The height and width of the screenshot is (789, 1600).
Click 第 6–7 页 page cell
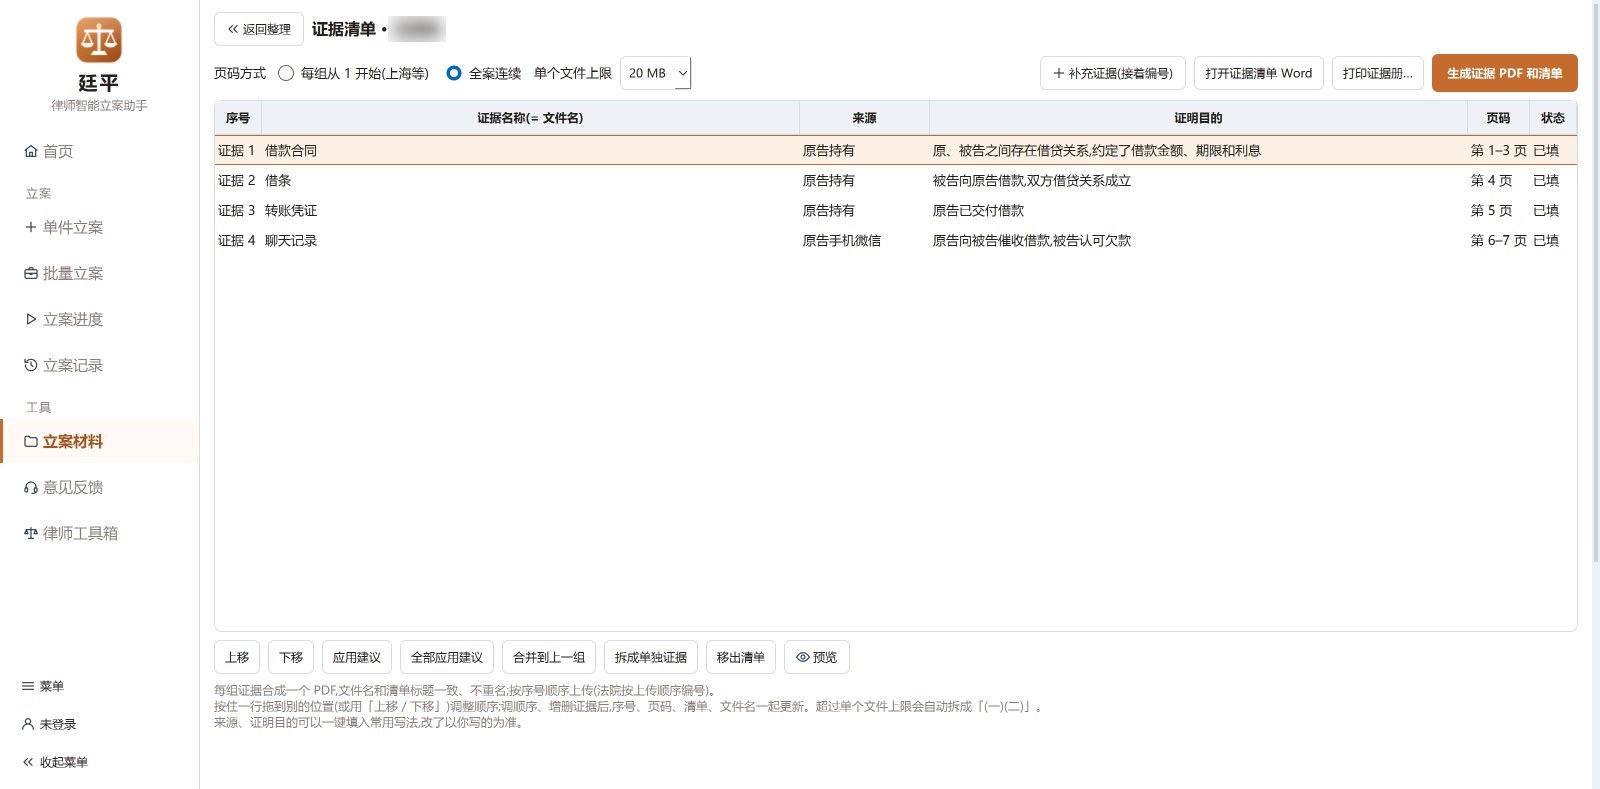tap(1498, 240)
